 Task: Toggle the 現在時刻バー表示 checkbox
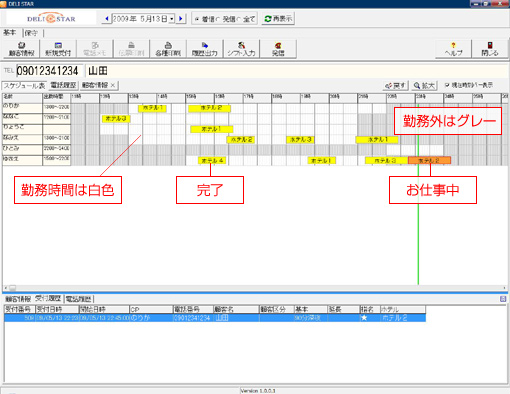tap(447, 85)
